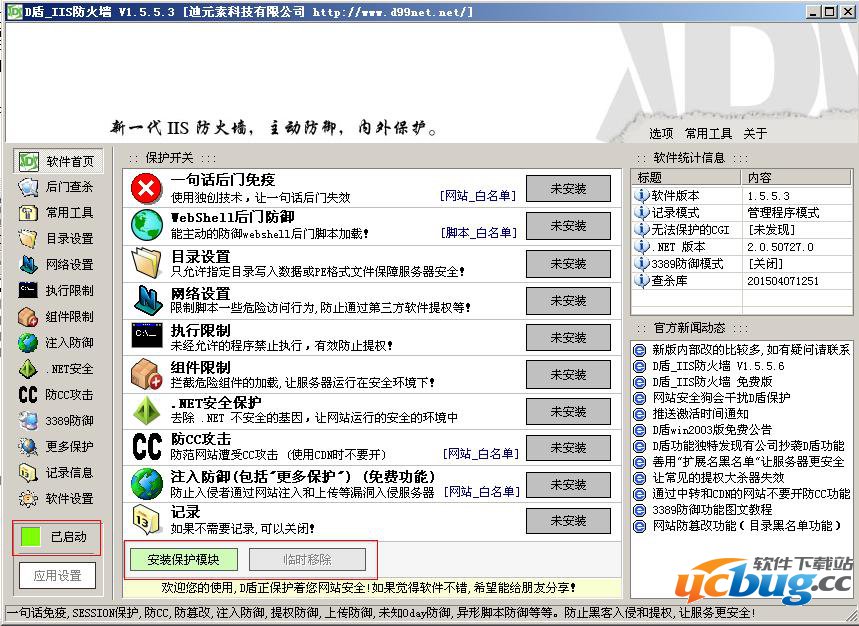Open .NET安全 in the sidebar
Image resolution: width=859 pixels, height=626 pixels.
tap(58, 369)
